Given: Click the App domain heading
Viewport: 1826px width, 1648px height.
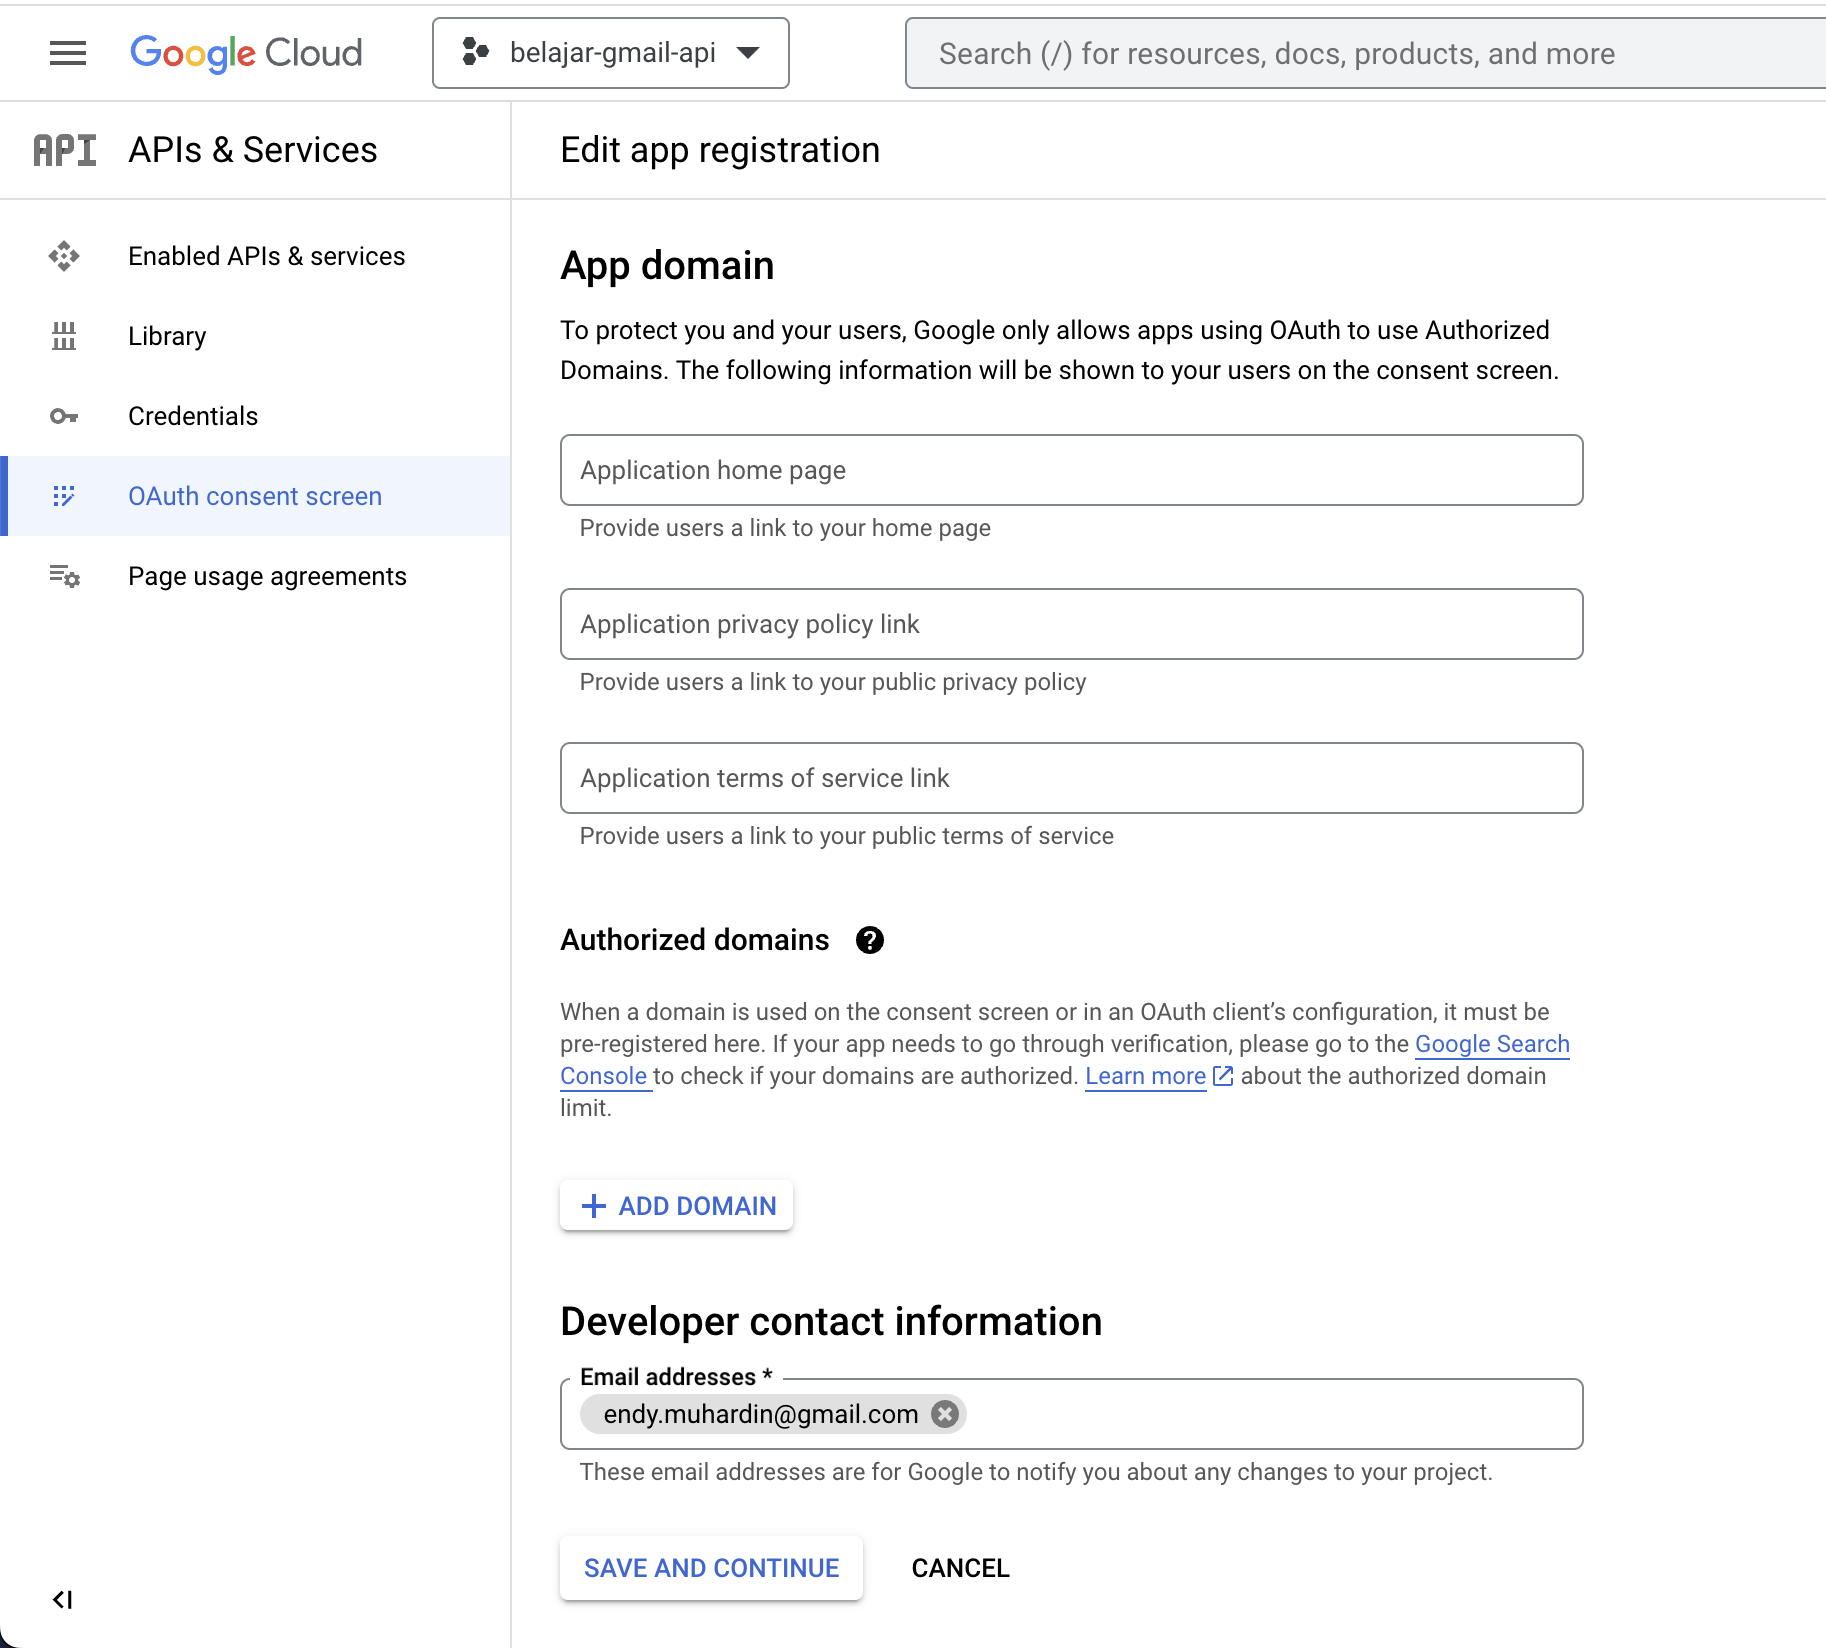Looking at the screenshot, I should coord(667,266).
